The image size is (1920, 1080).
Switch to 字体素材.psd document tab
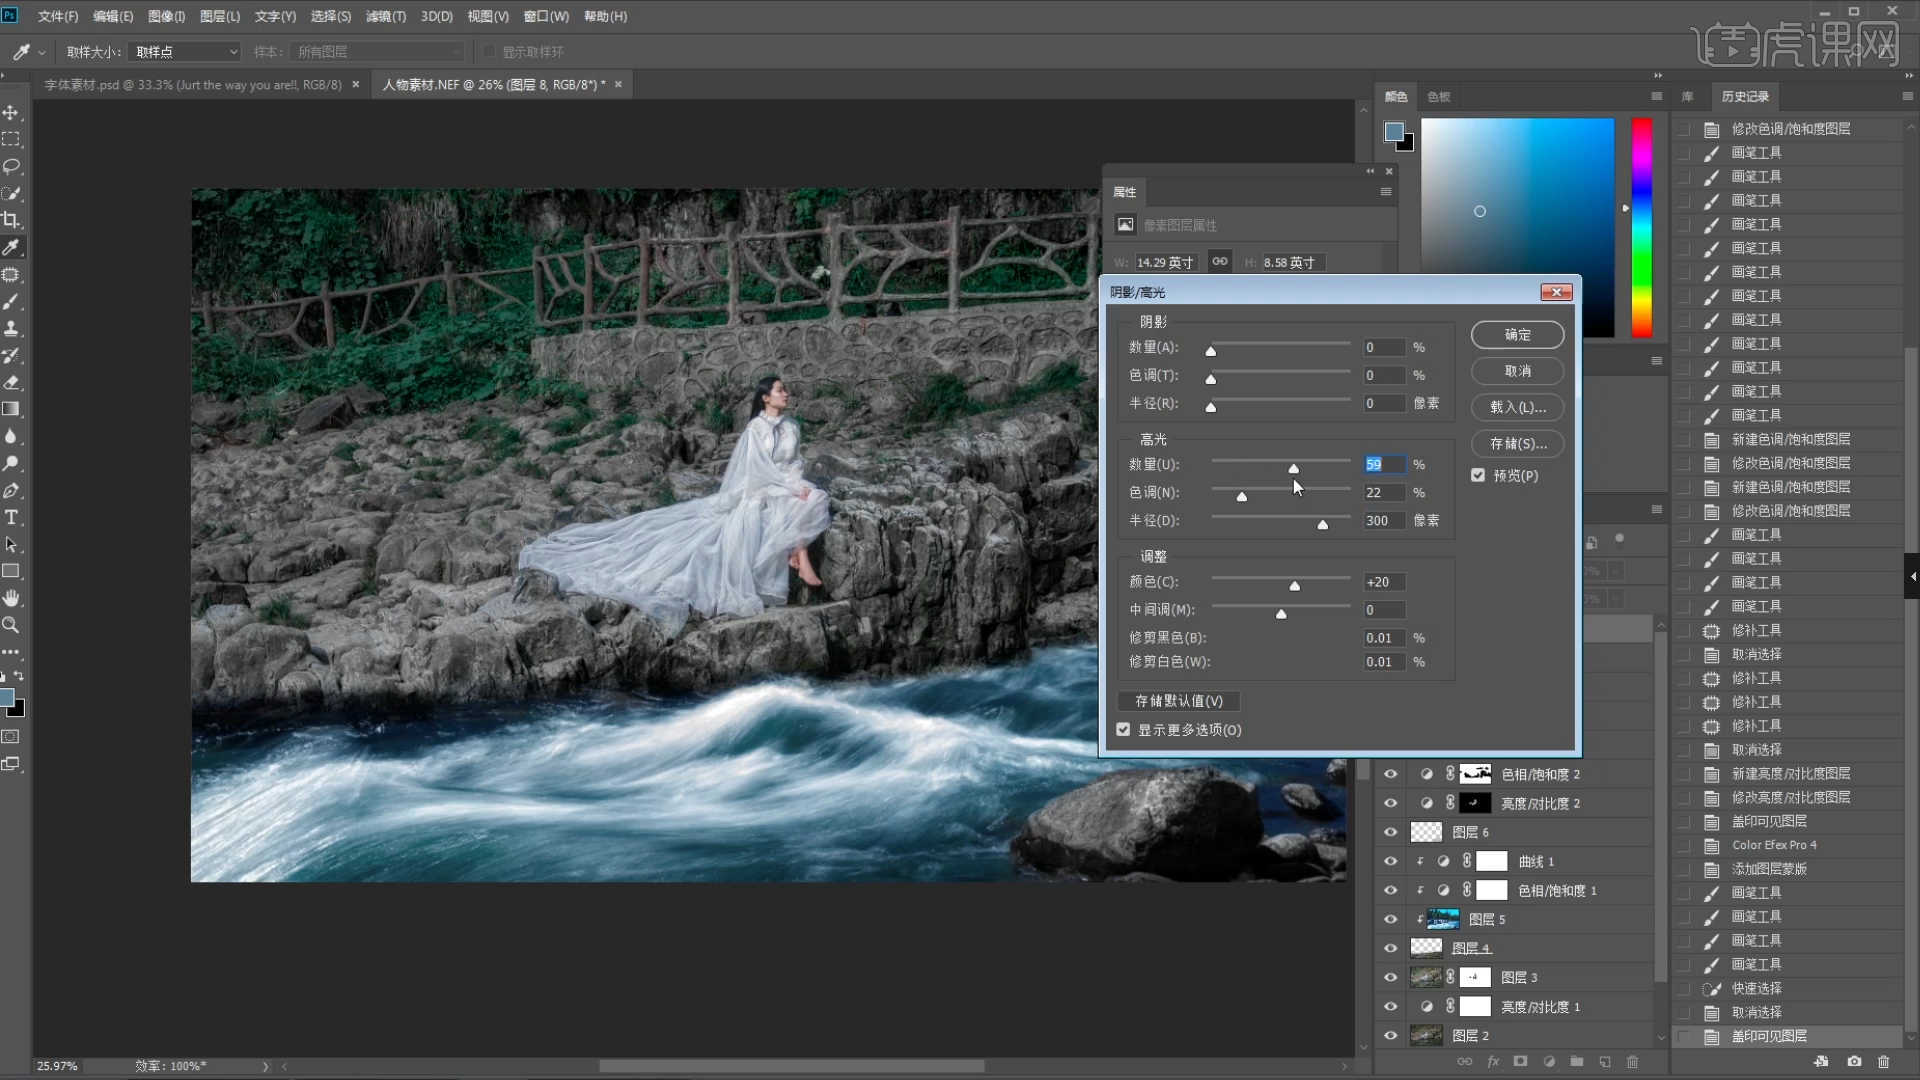pyautogui.click(x=192, y=85)
